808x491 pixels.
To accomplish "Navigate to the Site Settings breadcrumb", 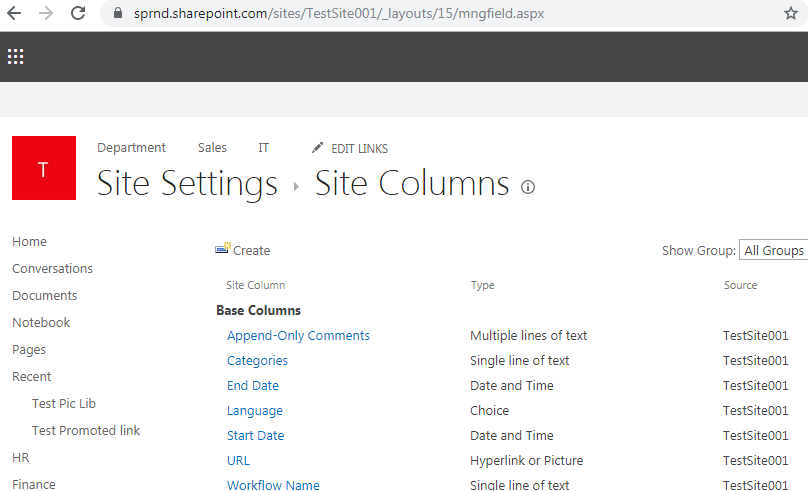I will tap(187, 183).
